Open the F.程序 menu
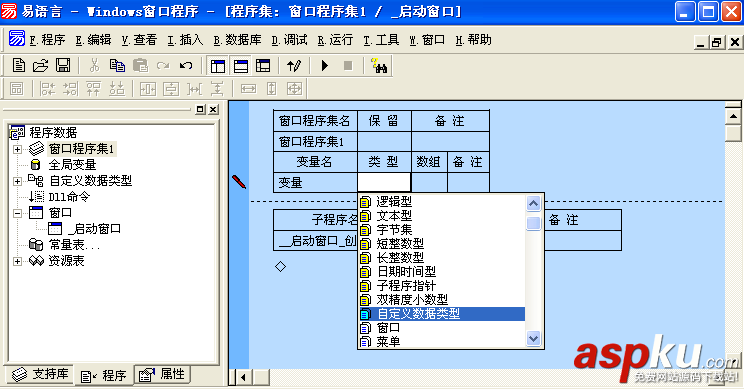The width and height of the screenshot is (744, 389). (x=47, y=40)
